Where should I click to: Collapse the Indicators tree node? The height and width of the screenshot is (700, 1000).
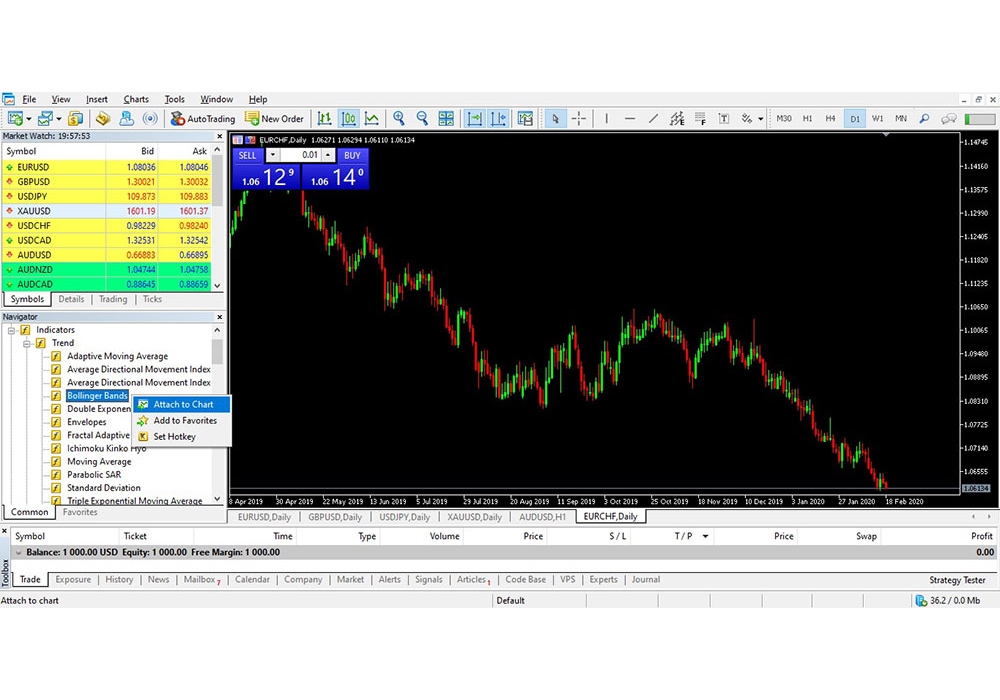[x=11, y=330]
